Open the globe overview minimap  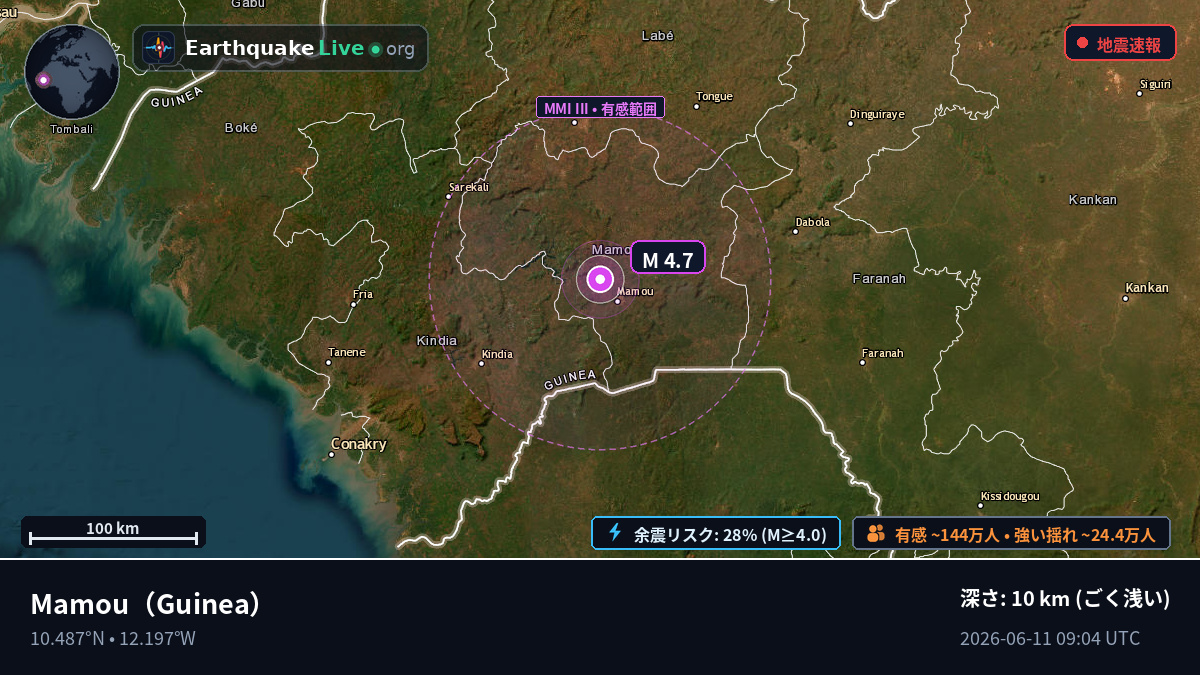click(72, 72)
